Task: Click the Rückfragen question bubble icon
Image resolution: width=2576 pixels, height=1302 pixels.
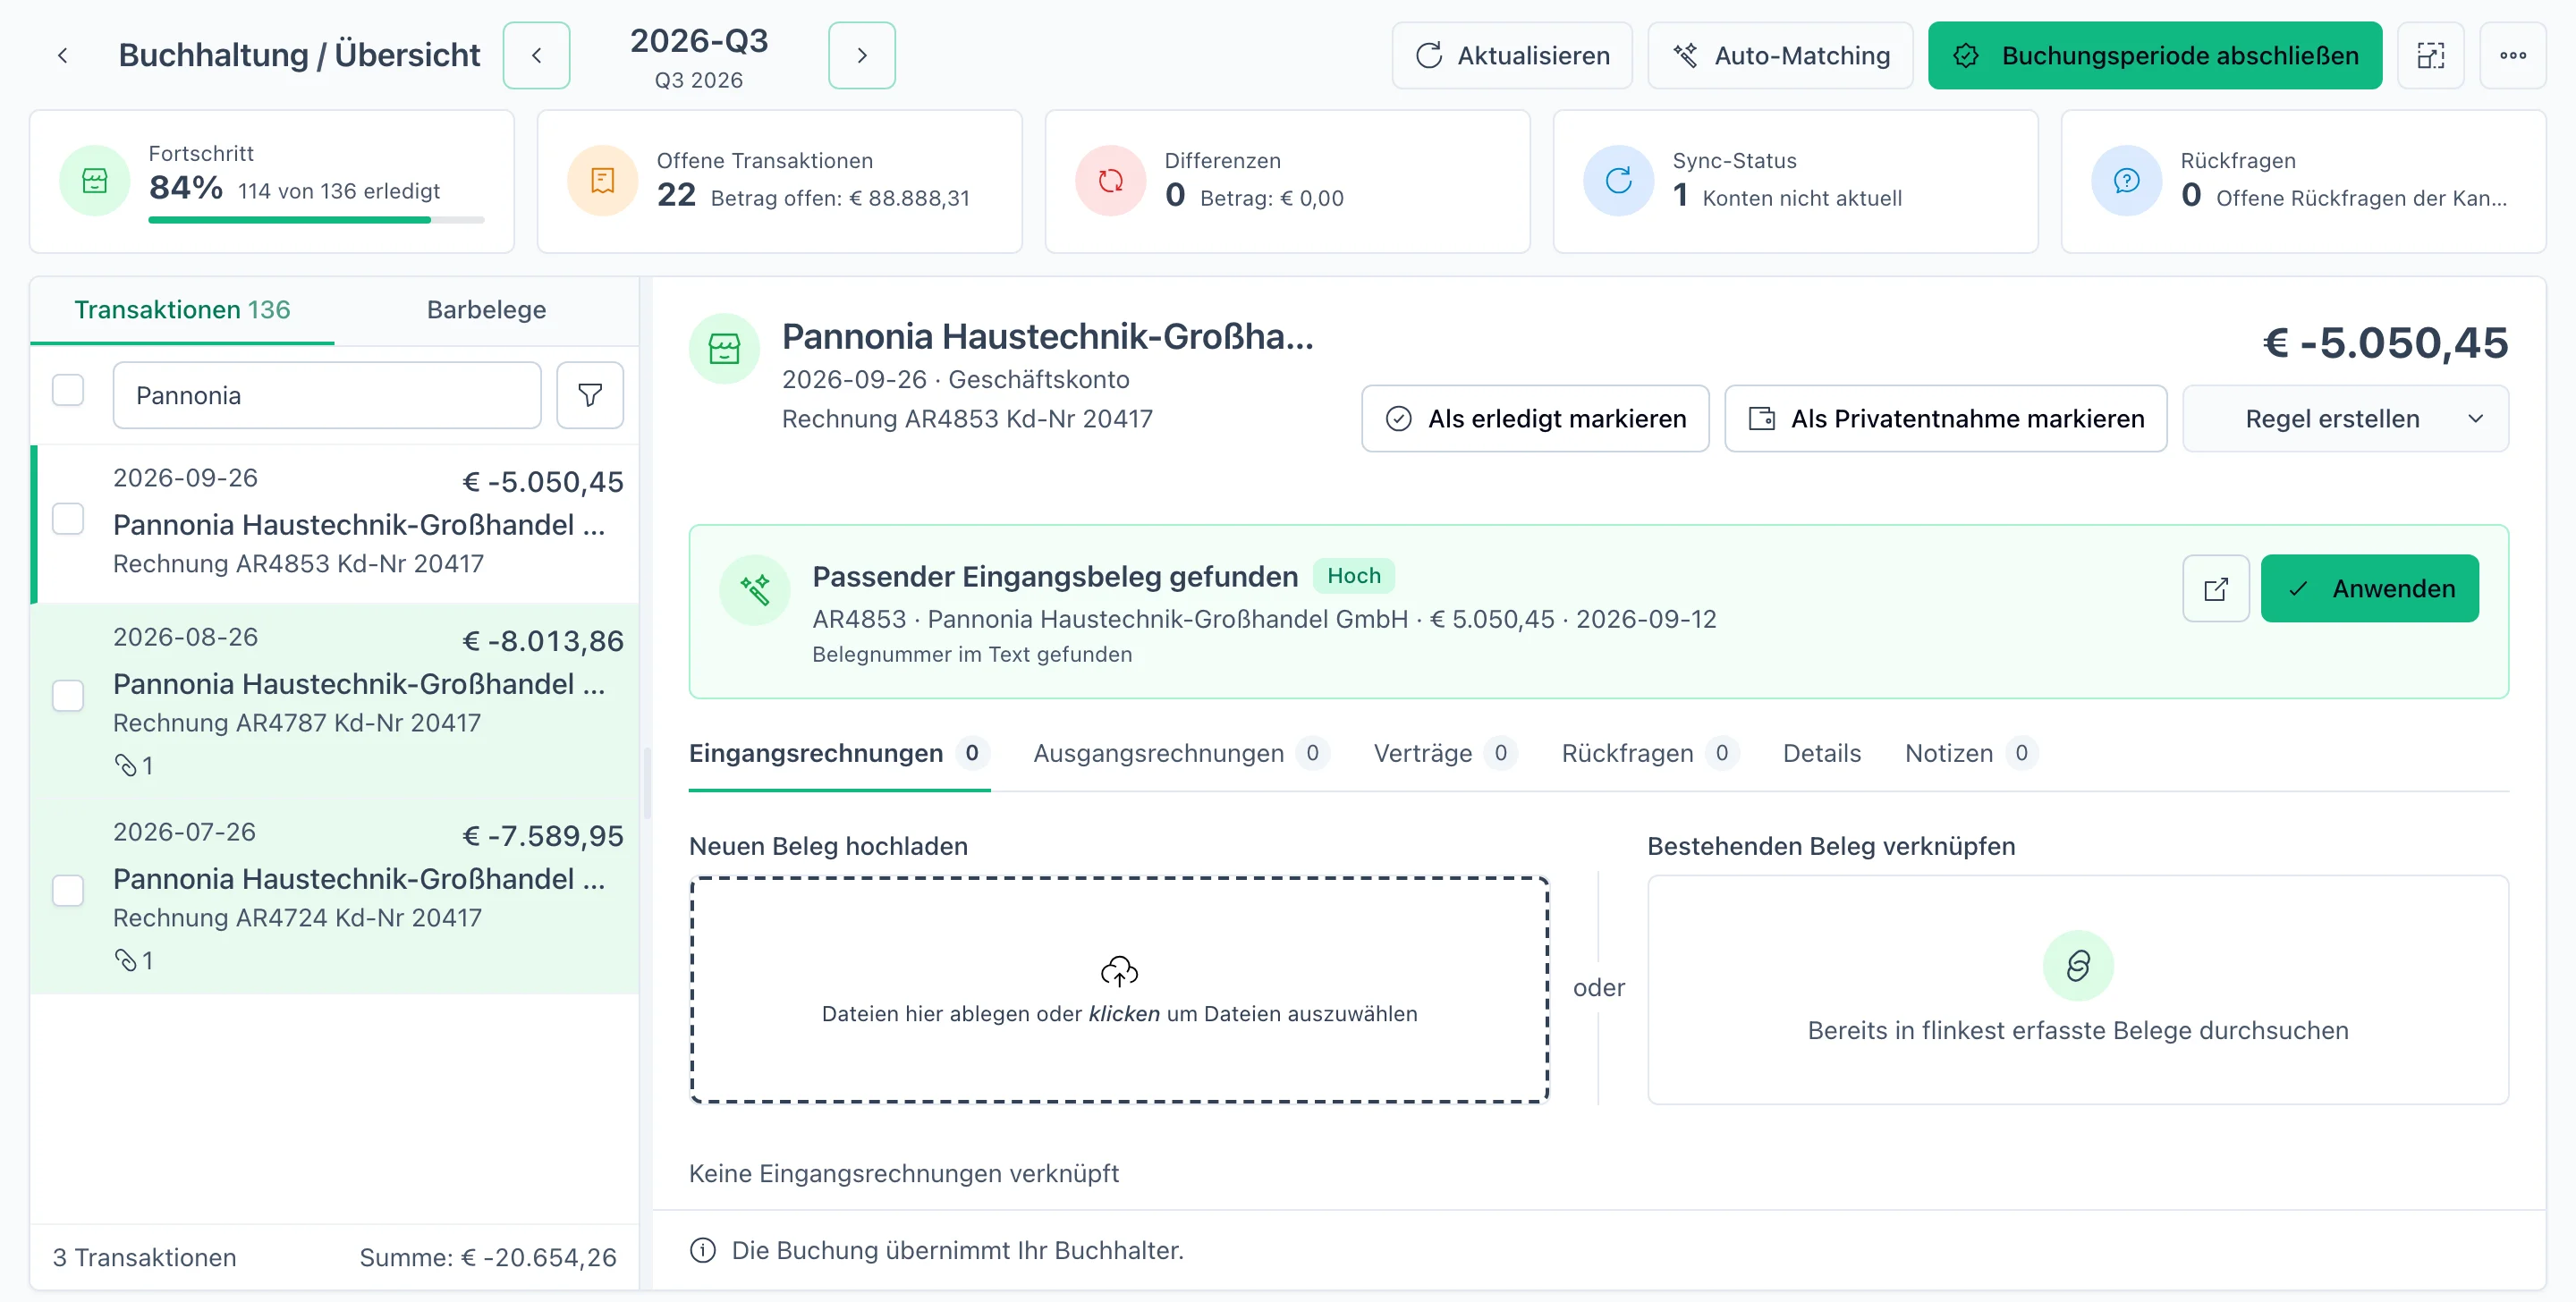Action: 2127,181
